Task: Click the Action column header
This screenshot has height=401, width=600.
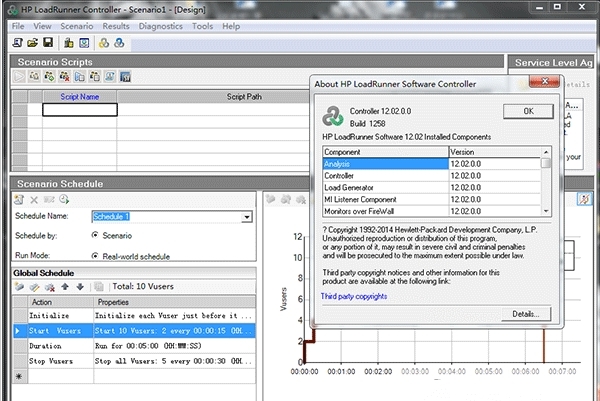Action: [x=61, y=302]
